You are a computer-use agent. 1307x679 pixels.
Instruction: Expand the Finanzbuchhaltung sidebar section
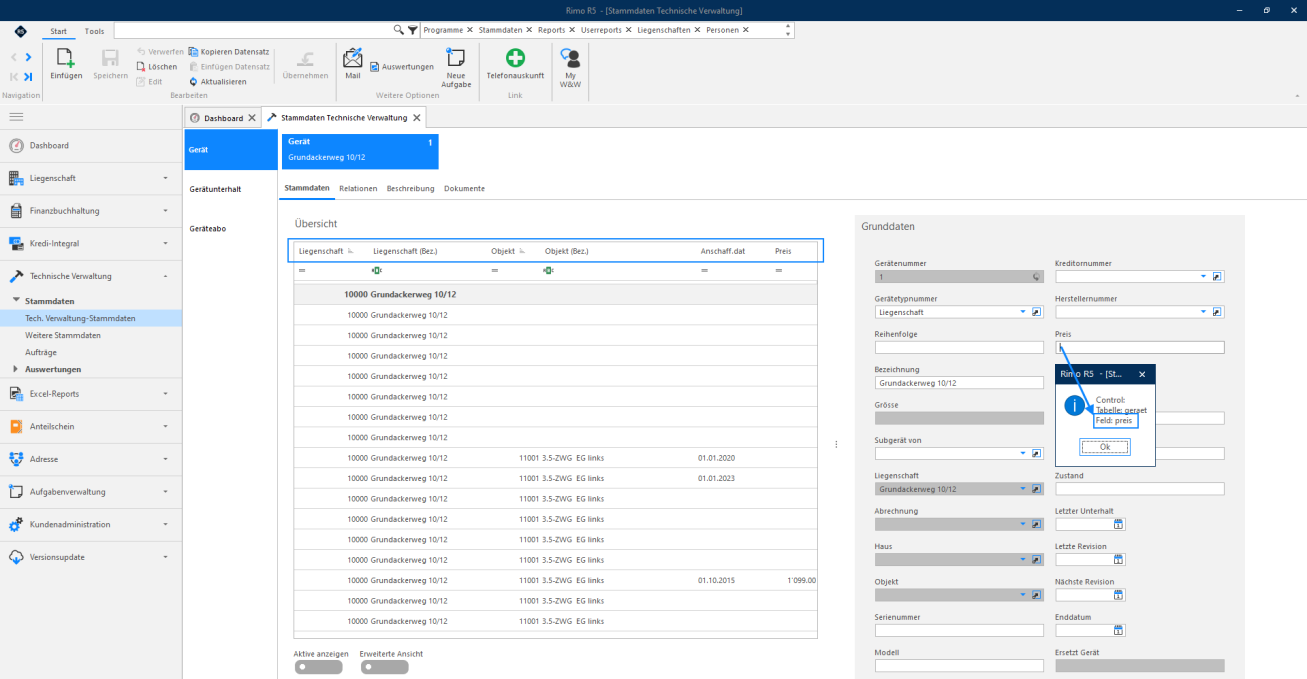tap(91, 211)
